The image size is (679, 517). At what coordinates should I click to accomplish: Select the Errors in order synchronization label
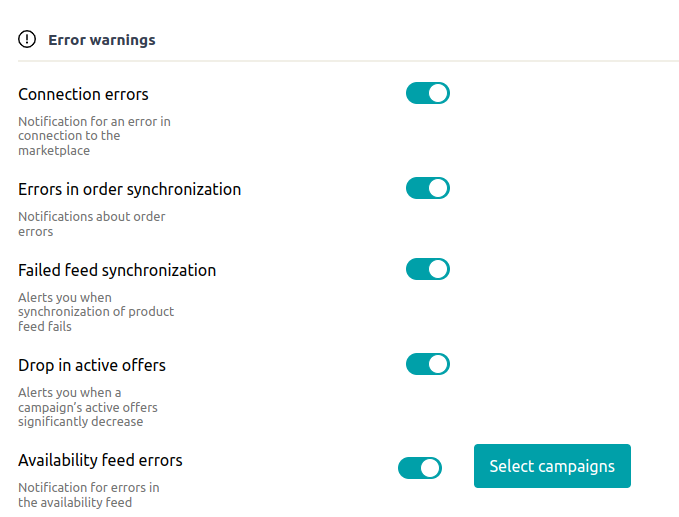pyautogui.click(x=129, y=189)
